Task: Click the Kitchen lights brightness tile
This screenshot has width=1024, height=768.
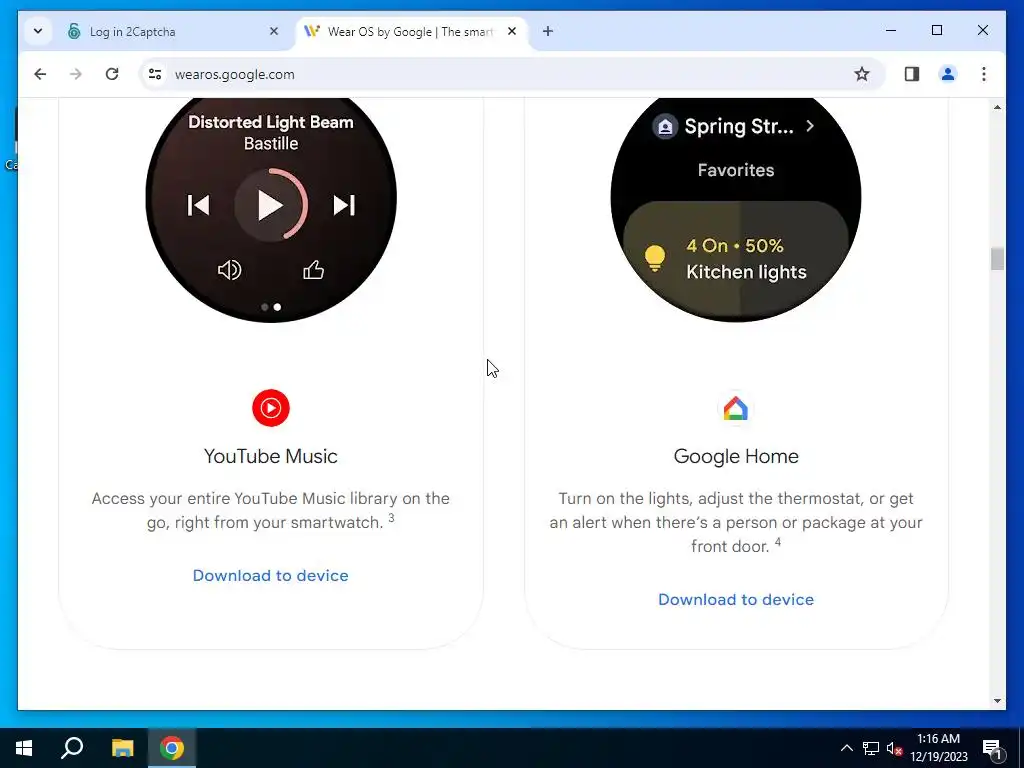Action: [x=735, y=259]
